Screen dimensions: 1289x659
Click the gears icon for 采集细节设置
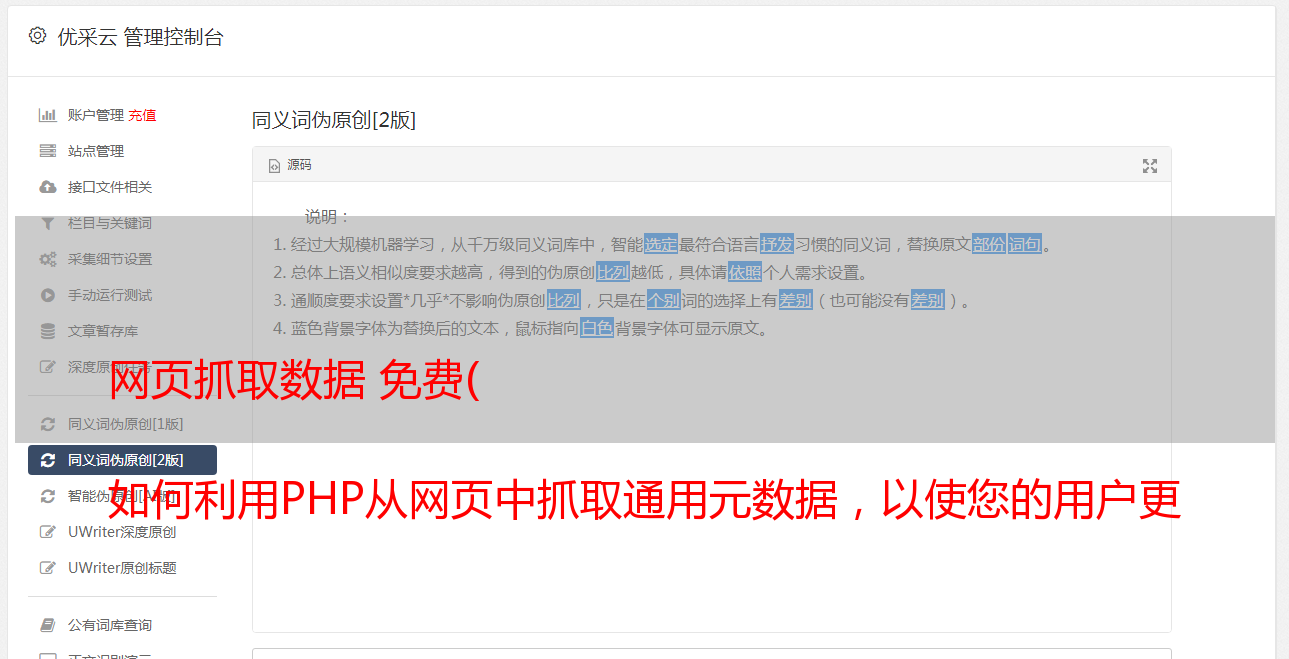pyautogui.click(x=47, y=259)
